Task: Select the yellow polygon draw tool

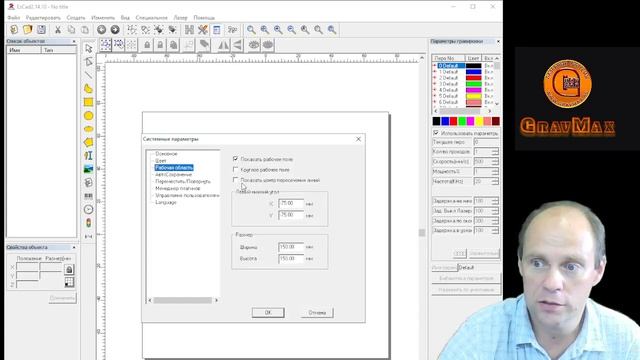Action: tap(89, 142)
